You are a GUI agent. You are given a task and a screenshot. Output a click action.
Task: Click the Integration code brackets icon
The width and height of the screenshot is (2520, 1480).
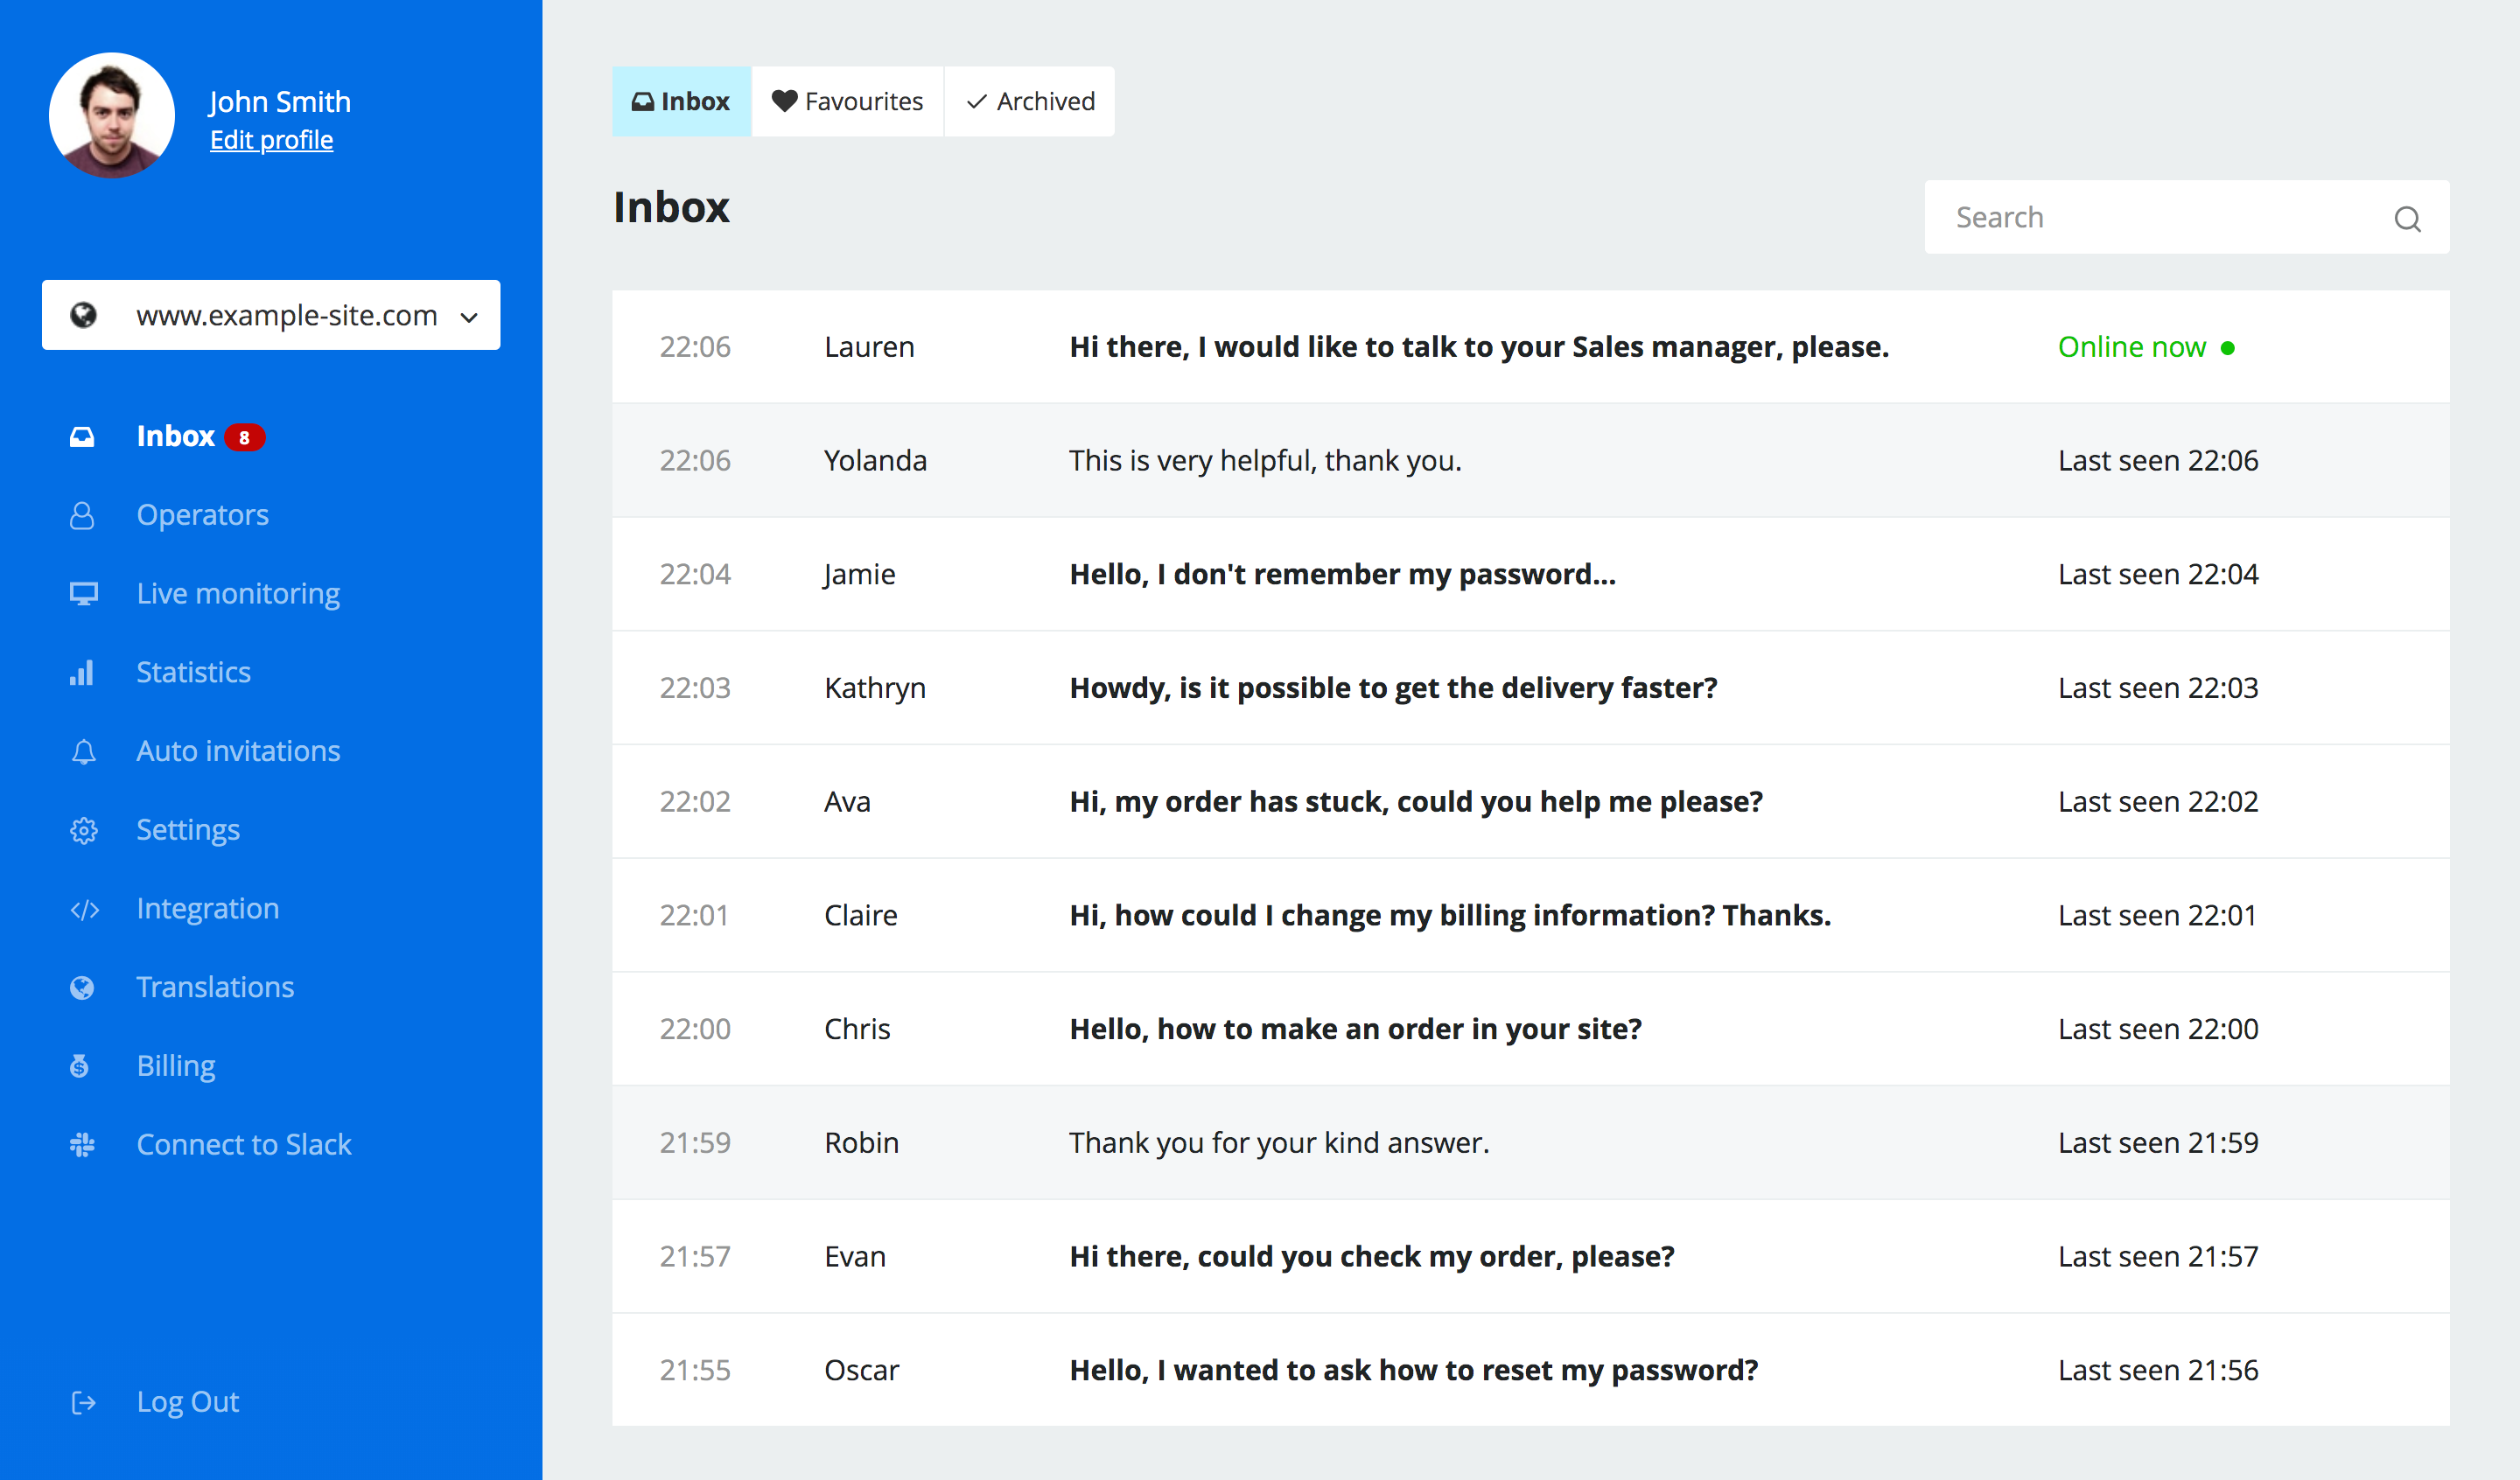click(84, 909)
